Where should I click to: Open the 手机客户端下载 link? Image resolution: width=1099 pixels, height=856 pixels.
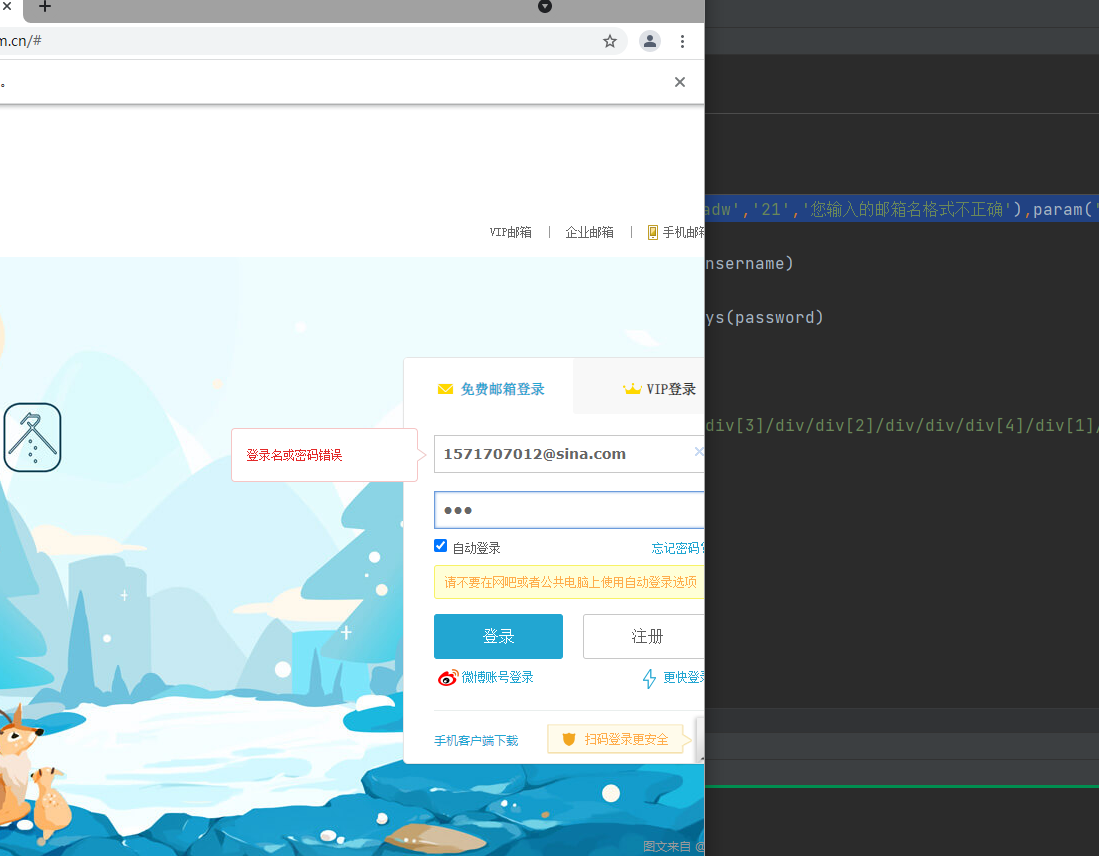[476, 740]
